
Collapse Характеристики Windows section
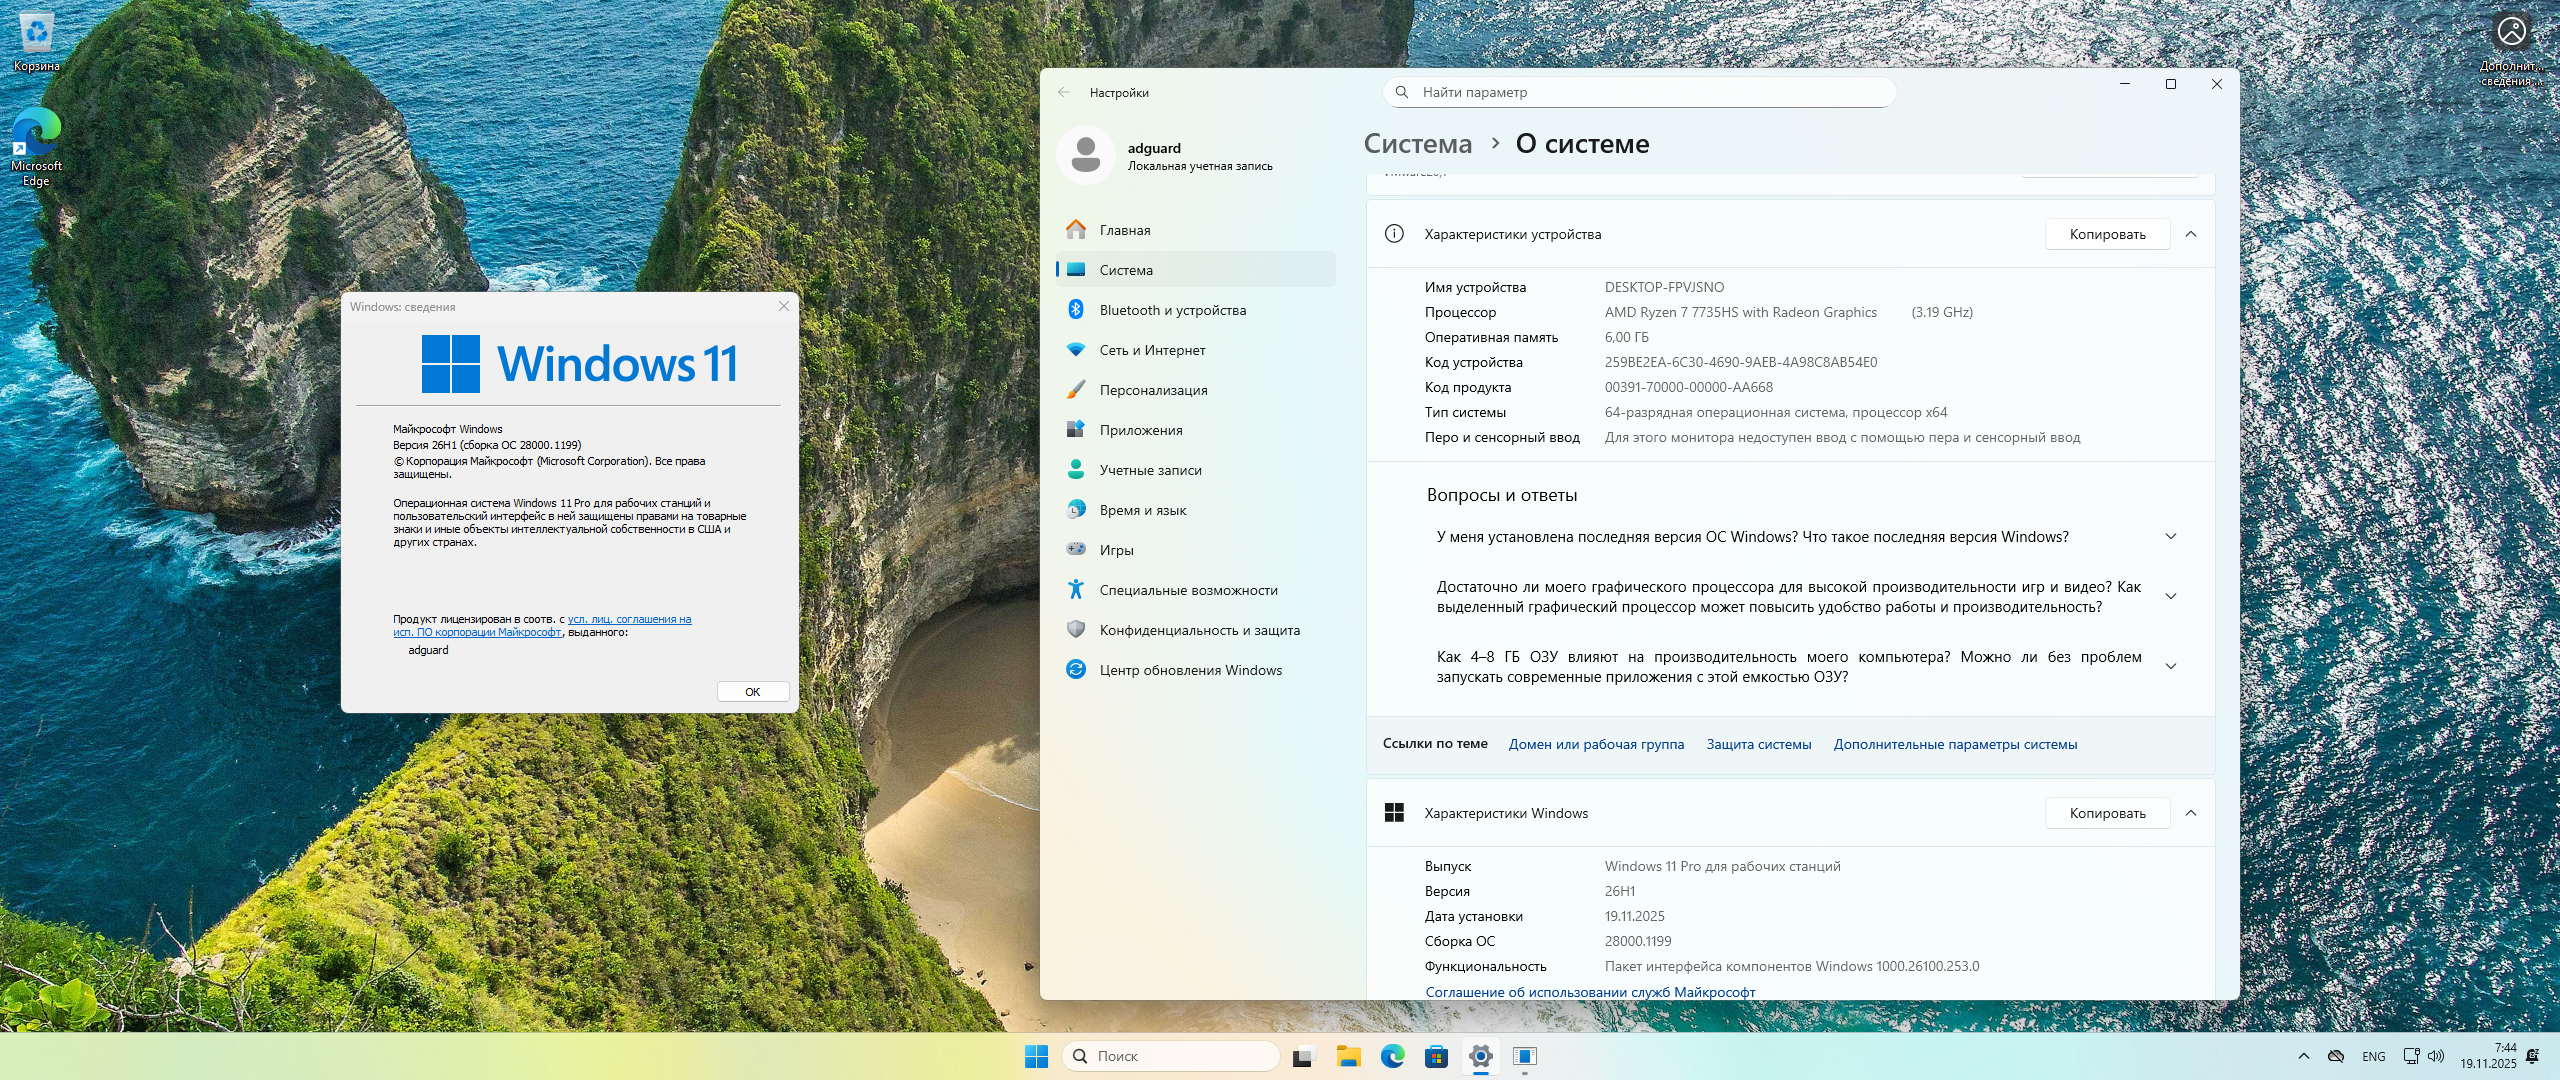pos(2191,813)
